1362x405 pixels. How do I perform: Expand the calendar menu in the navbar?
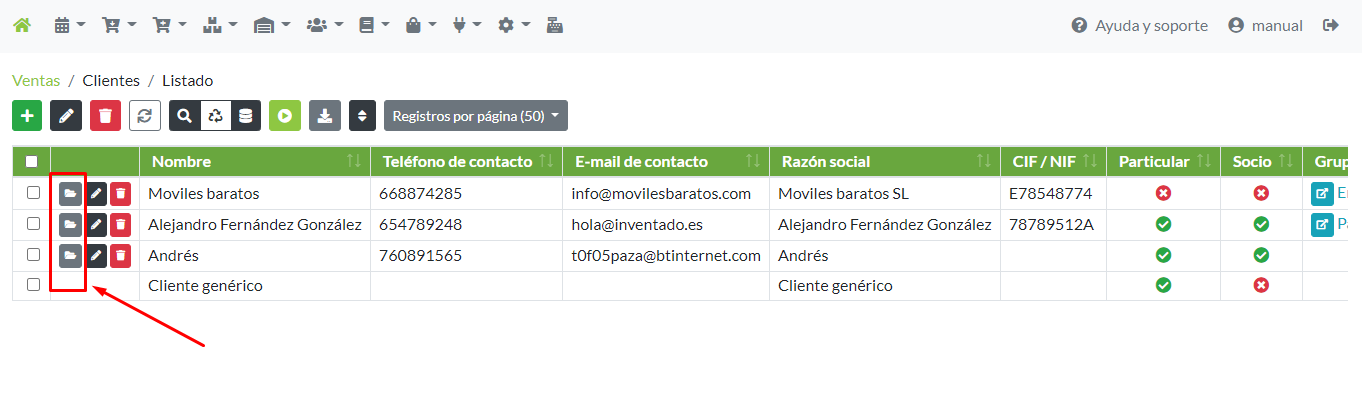click(x=69, y=26)
